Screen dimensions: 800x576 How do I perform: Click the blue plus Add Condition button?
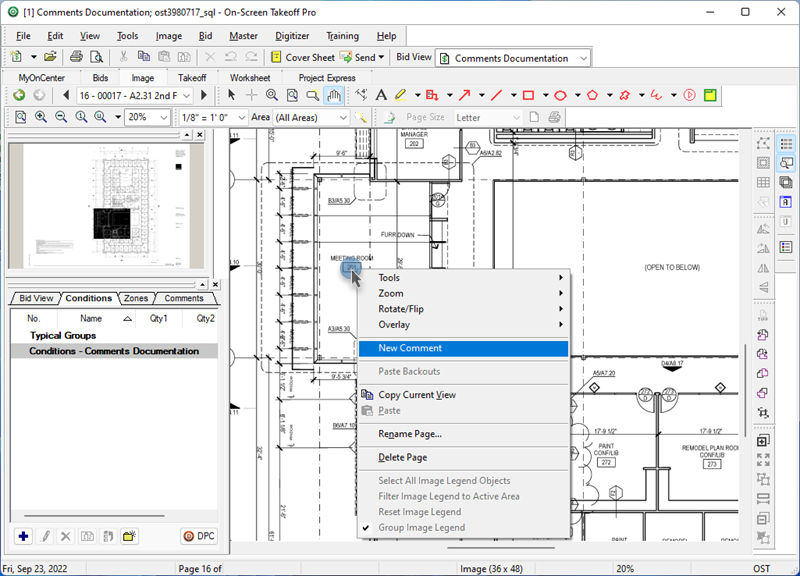point(23,536)
